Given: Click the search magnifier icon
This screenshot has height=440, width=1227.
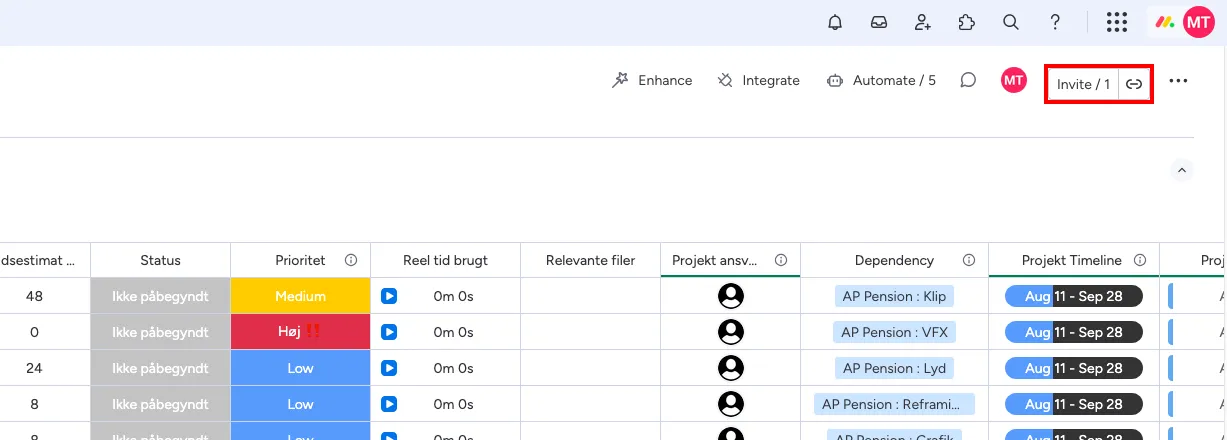Looking at the screenshot, I should [1011, 22].
